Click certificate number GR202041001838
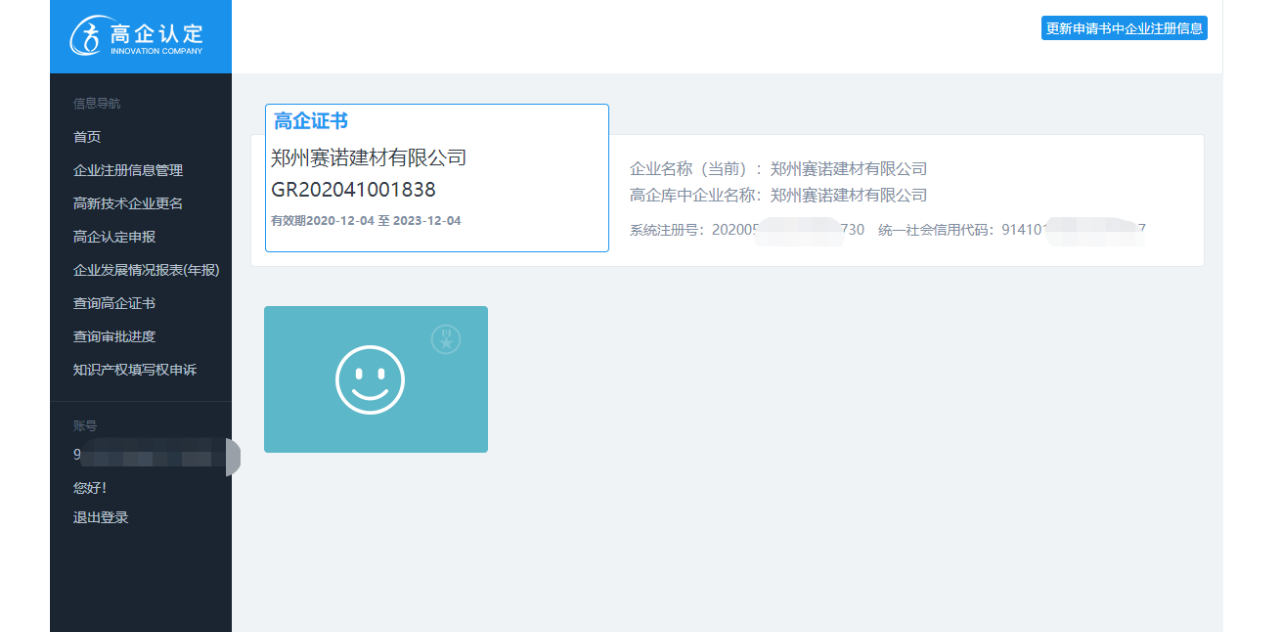The height and width of the screenshot is (632, 1280). point(353,190)
